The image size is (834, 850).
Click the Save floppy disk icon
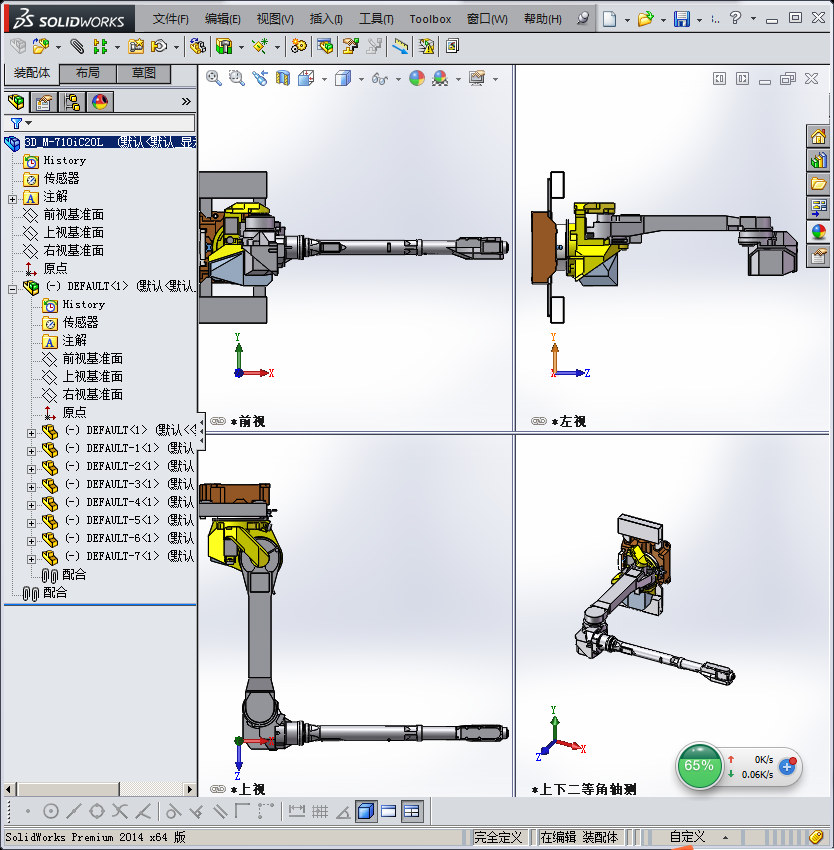click(x=682, y=19)
